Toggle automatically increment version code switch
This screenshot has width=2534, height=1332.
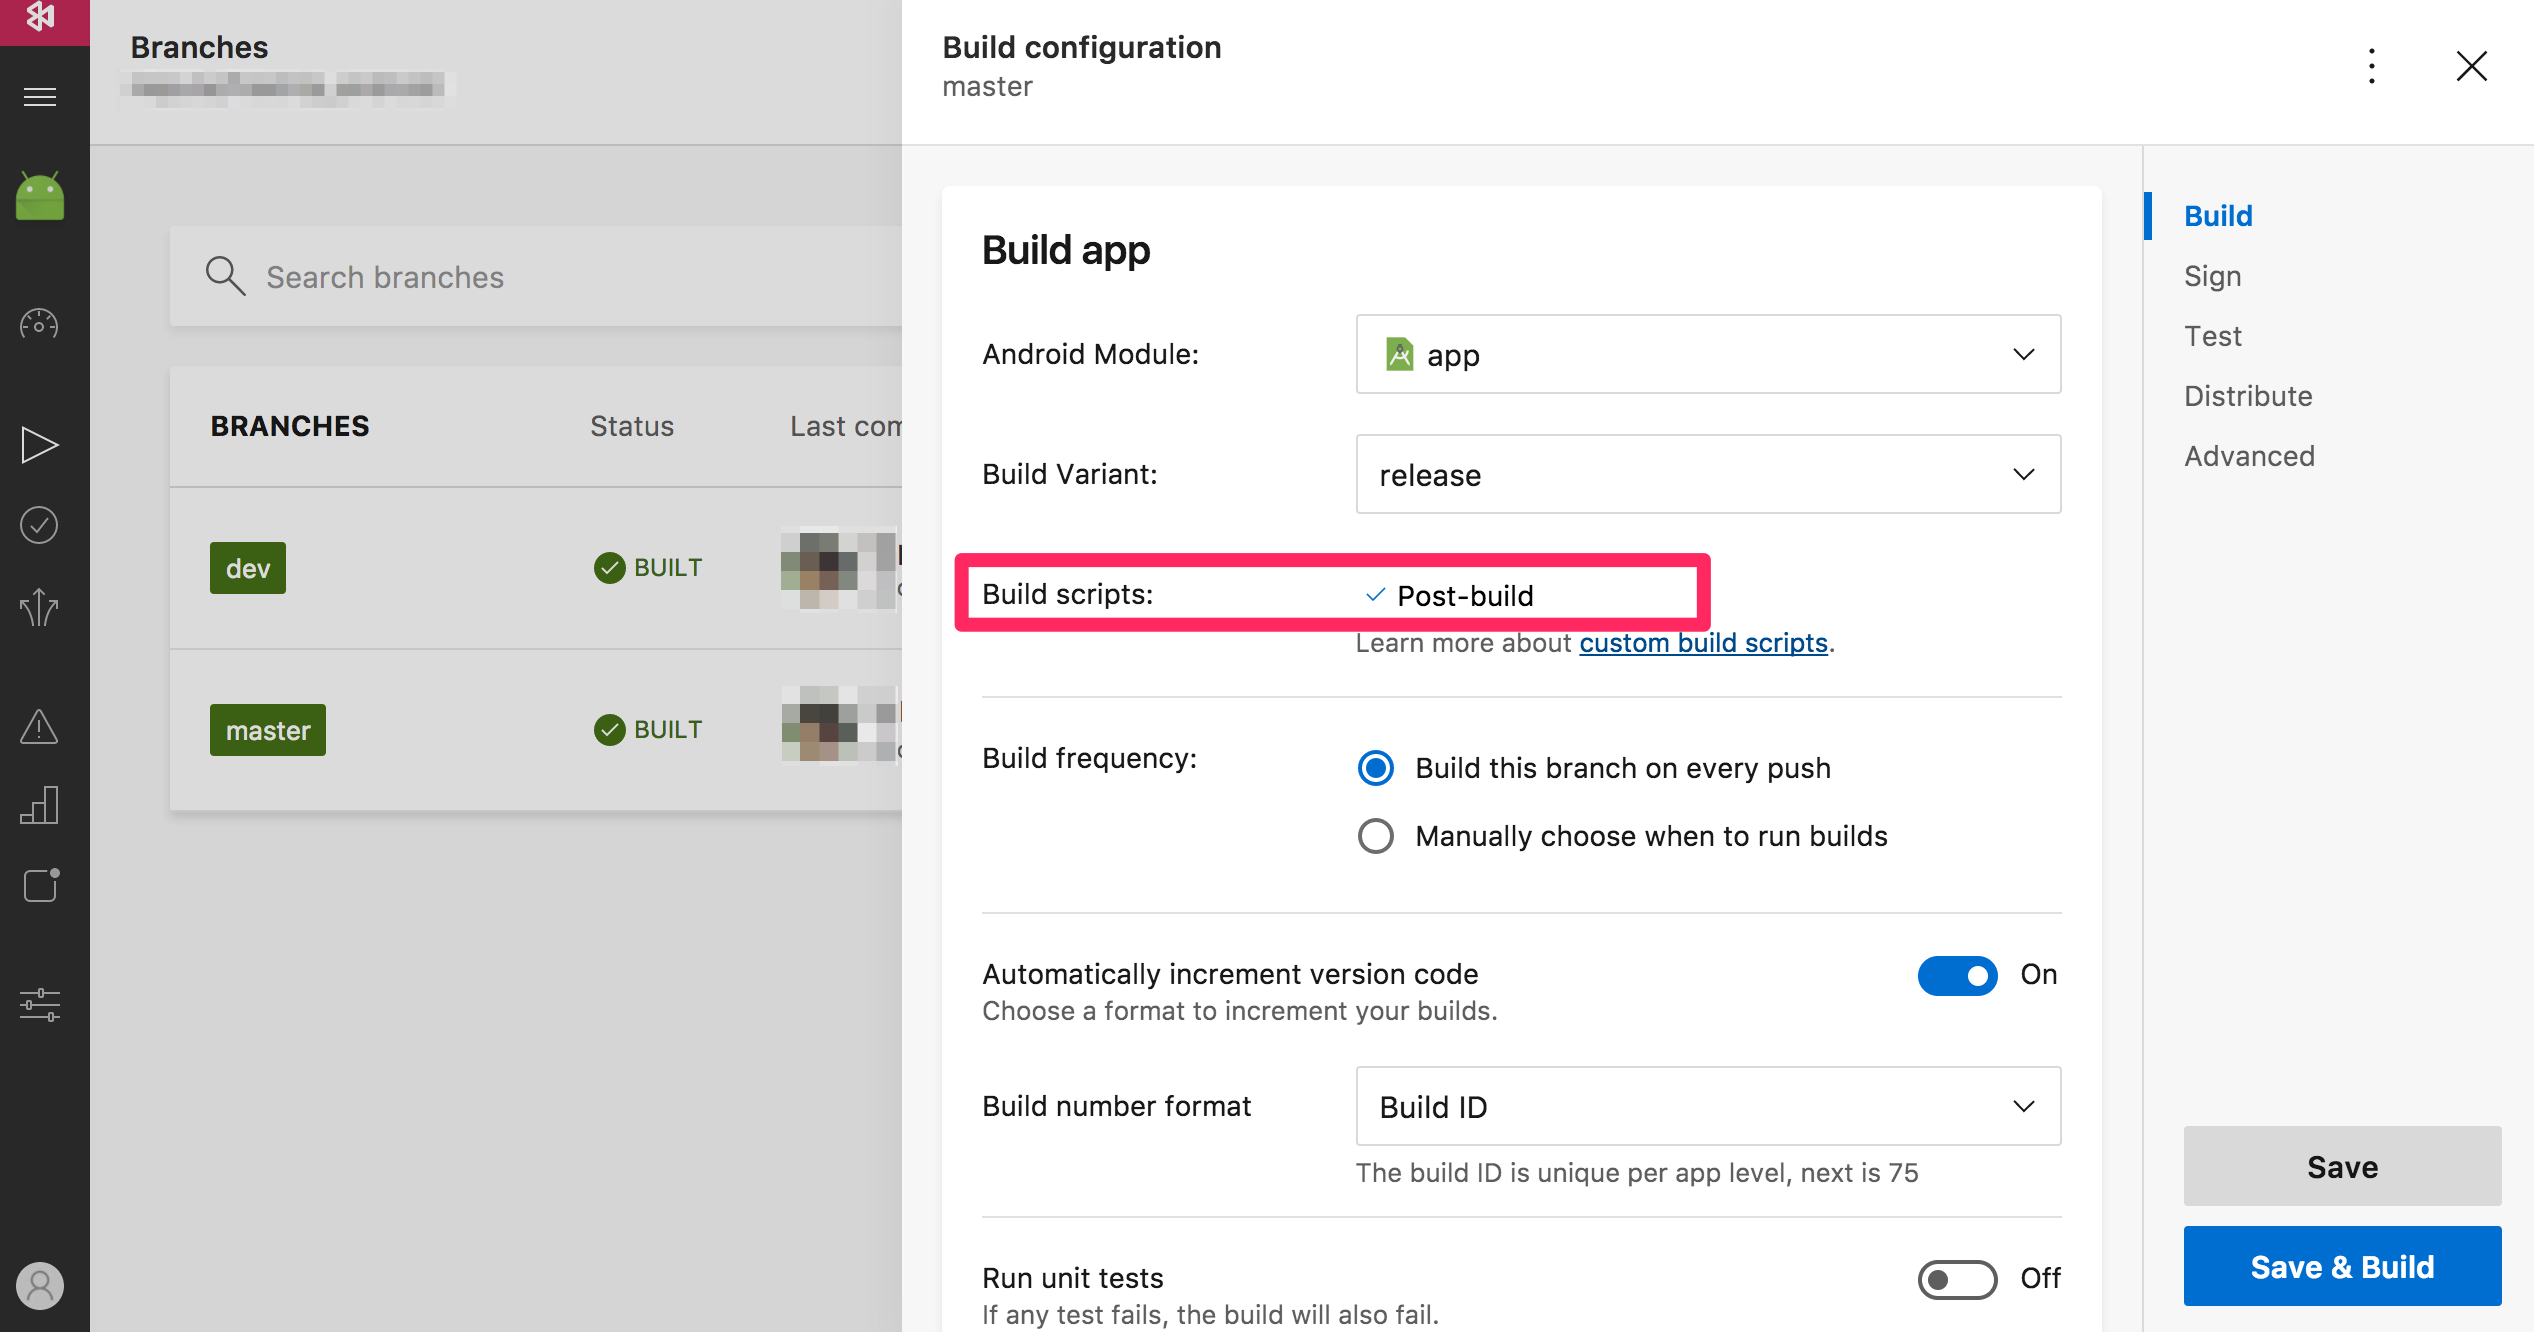click(x=1957, y=975)
